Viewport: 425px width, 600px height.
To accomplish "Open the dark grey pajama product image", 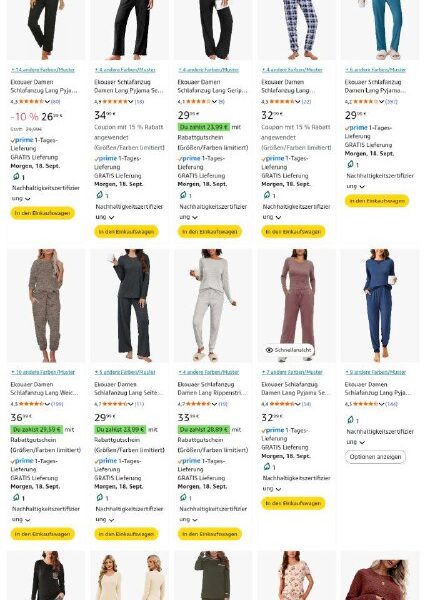I will [130, 305].
